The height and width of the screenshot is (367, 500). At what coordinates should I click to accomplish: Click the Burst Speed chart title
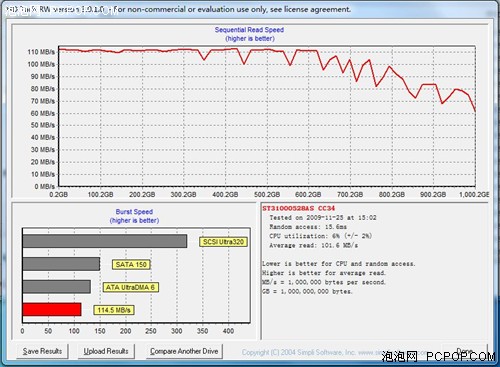pos(134,212)
